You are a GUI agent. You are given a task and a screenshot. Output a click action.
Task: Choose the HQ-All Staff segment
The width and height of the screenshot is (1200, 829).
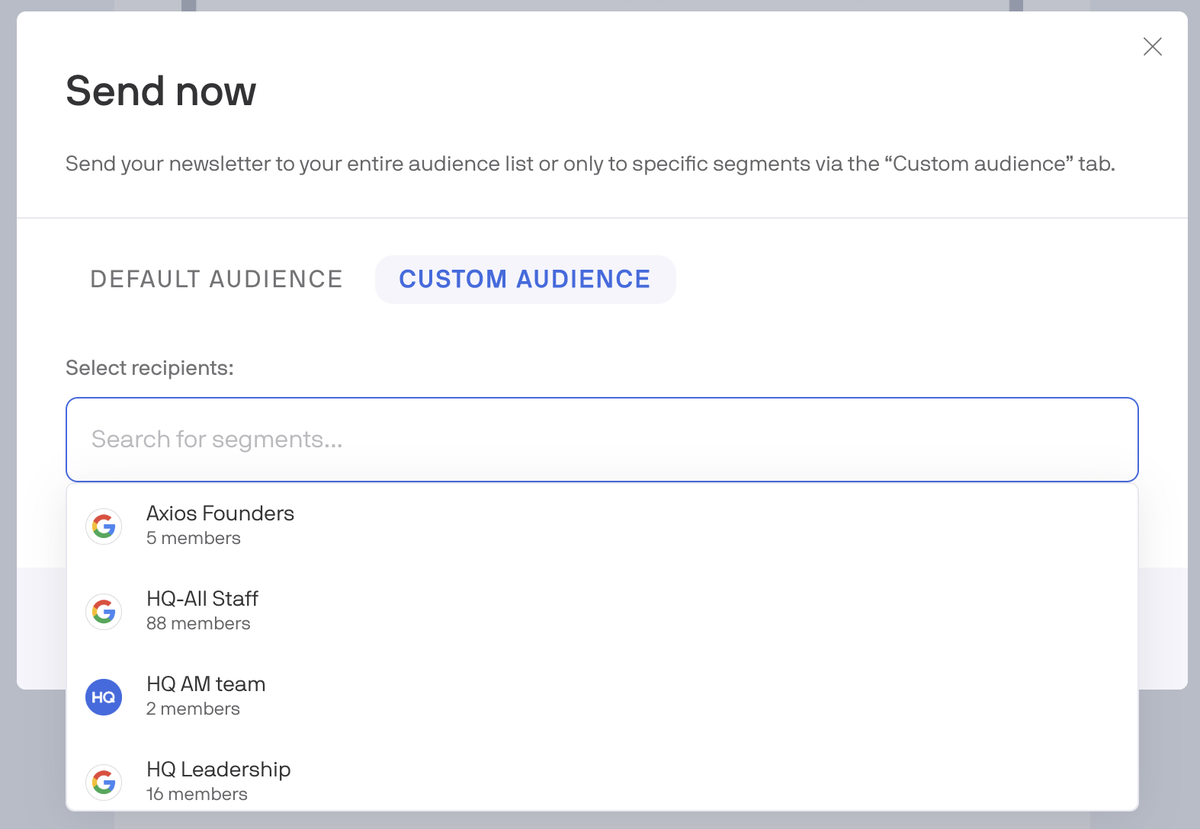point(602,611)
